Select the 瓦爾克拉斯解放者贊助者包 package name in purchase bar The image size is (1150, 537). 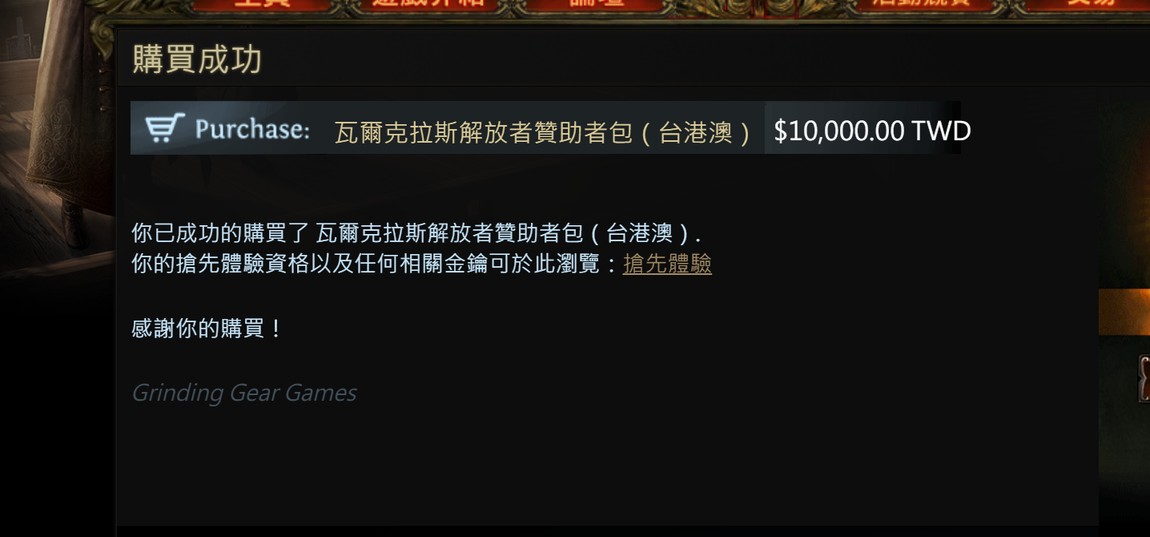point(543,132)
